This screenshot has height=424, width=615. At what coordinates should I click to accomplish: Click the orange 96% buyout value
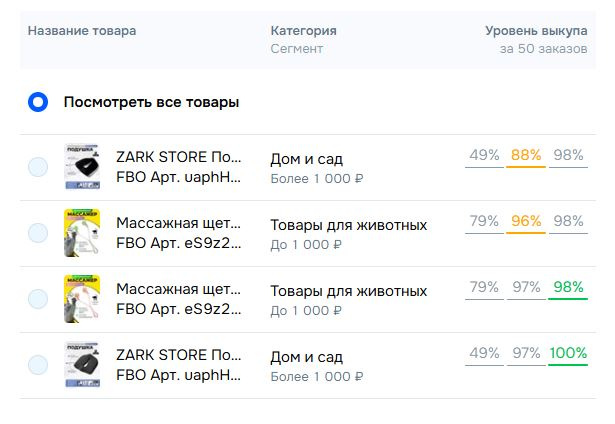(526, 221)
